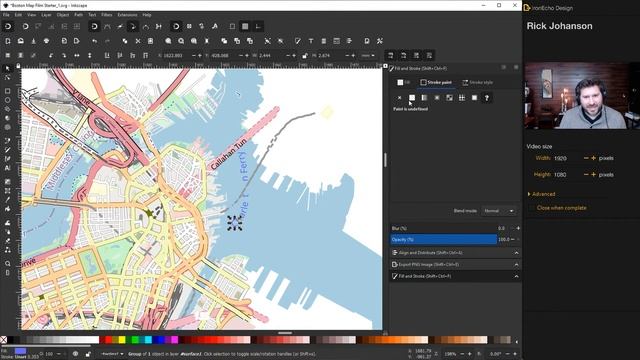This screenshot has height=360, width=640.
Task: Open the units dropdown in tool controls
Action: pos(368,56)
